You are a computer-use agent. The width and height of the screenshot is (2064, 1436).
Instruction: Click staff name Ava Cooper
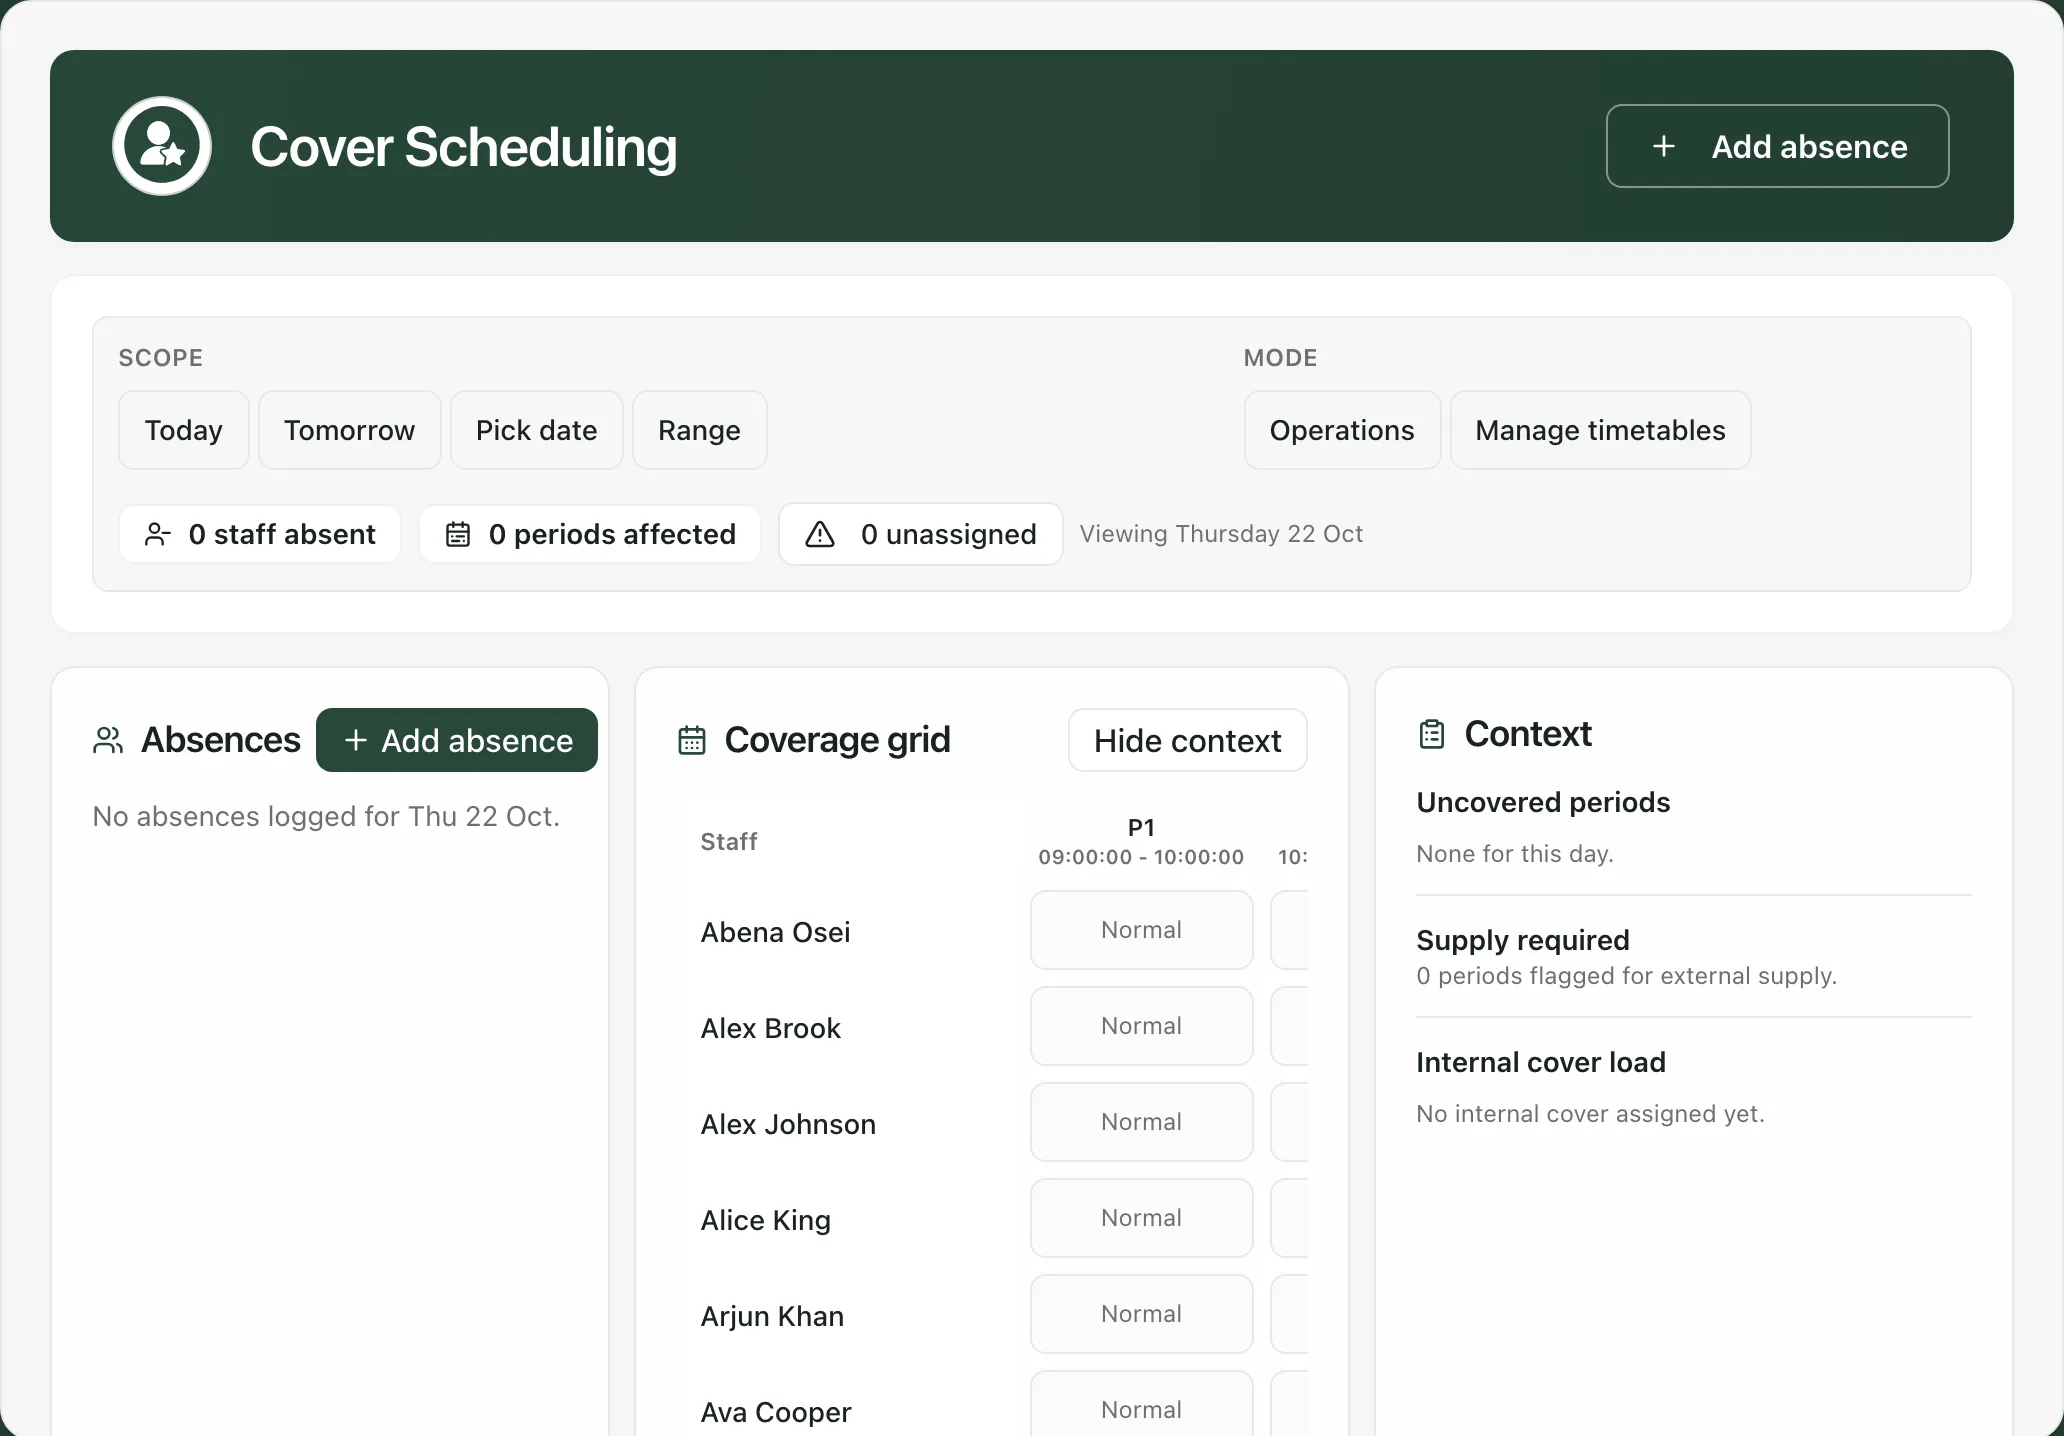pos(775,1412)
